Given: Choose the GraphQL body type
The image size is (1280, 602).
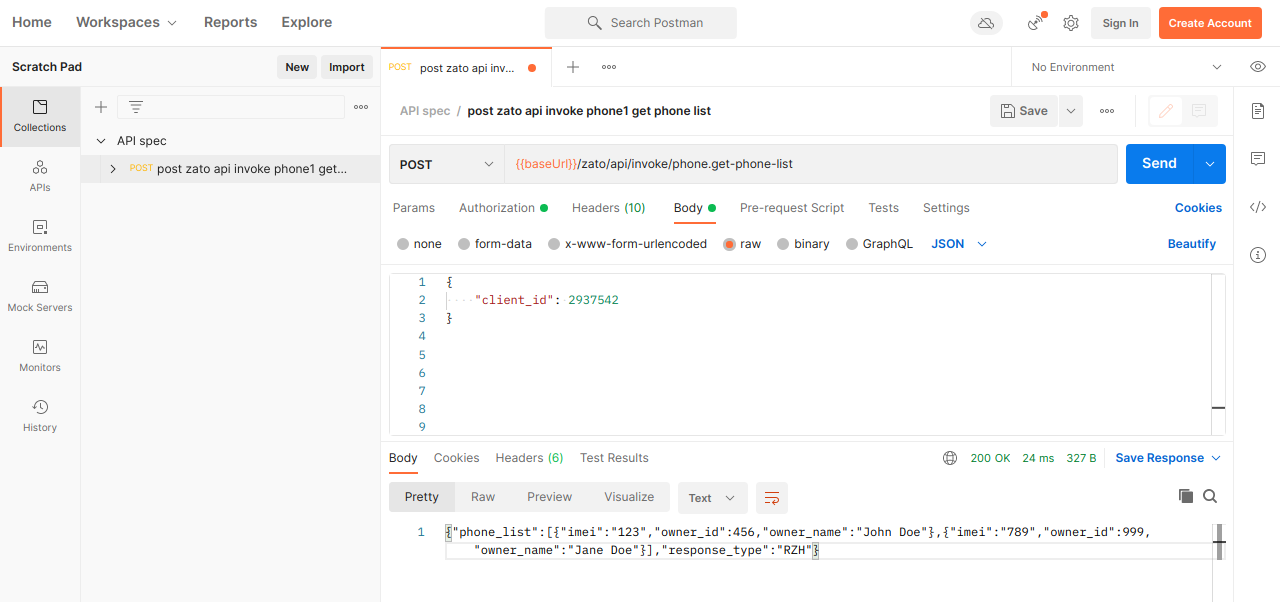Looking at the screenshot, I should [879, 244].
